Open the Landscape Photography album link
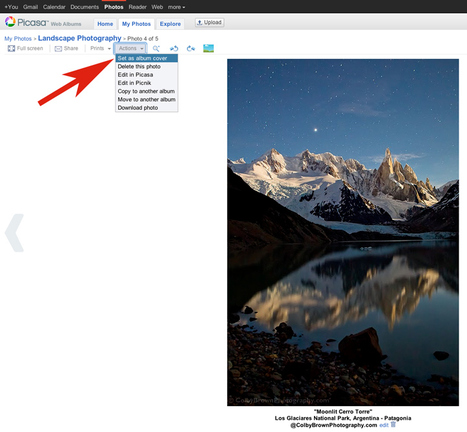Screen dimensions: 467x432 pos(79,38)
